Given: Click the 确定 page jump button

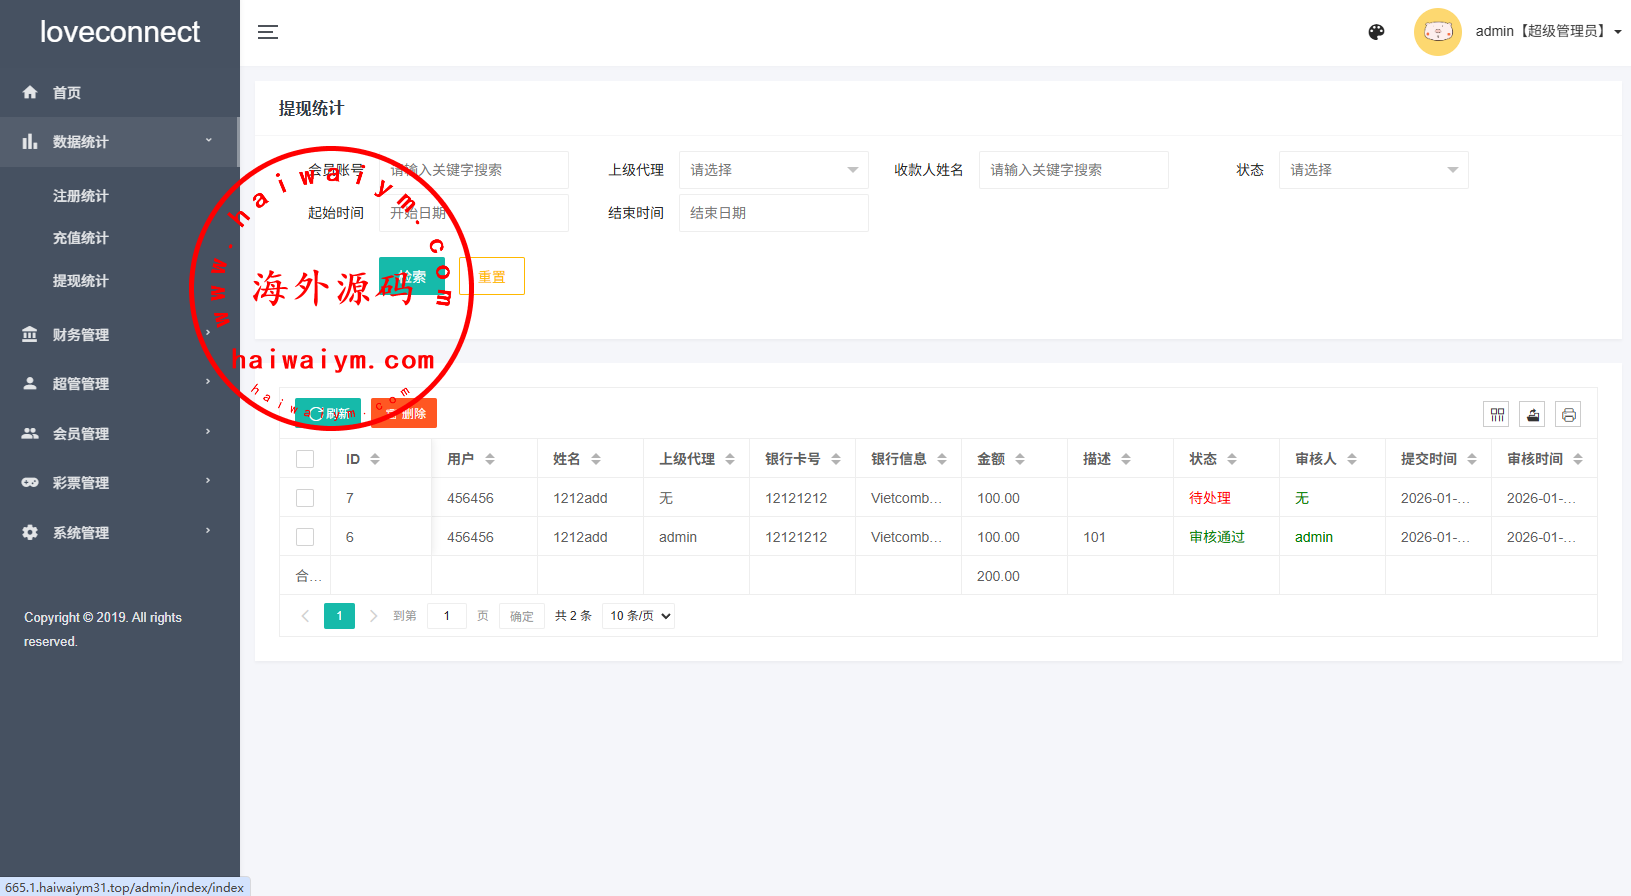Looking at the screenshot, I should (x=521, y=616).
